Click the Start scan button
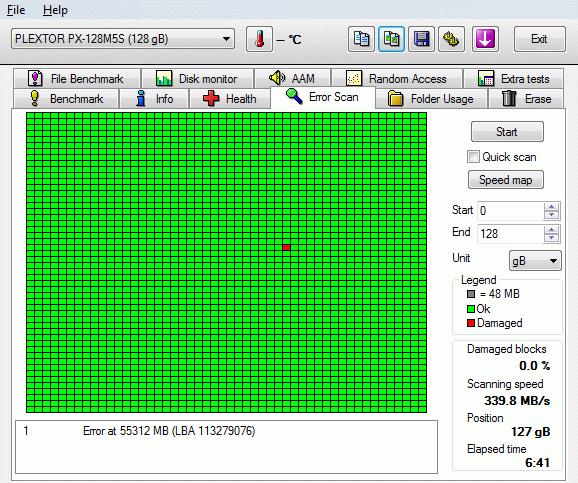The width and height of the screenshot is (578, 483). [x=507, y=132]
